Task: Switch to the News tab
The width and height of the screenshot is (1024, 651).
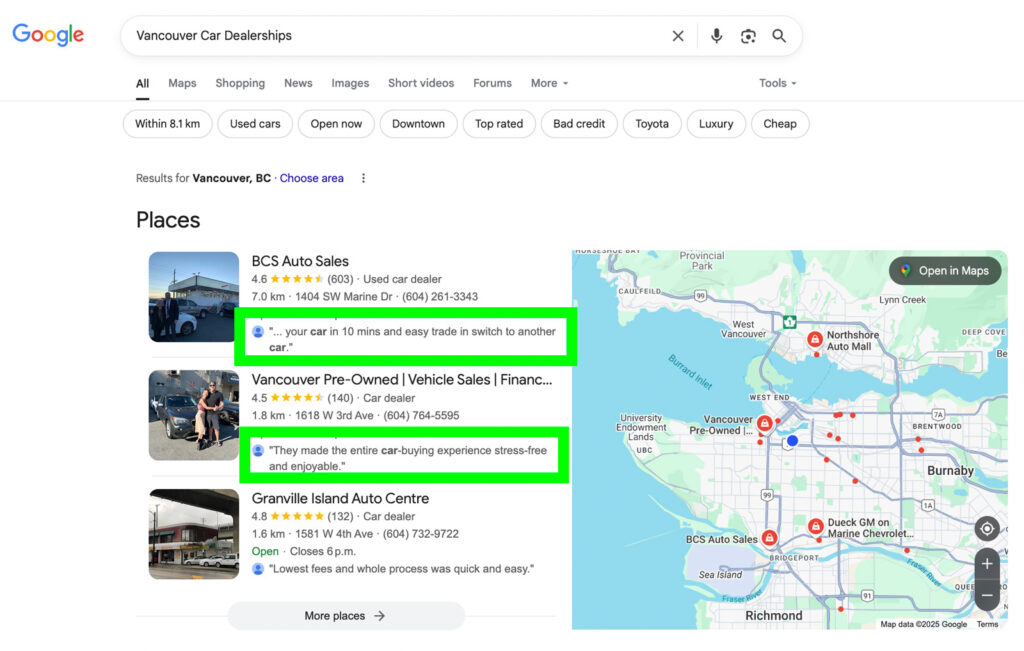Action: 298,84
